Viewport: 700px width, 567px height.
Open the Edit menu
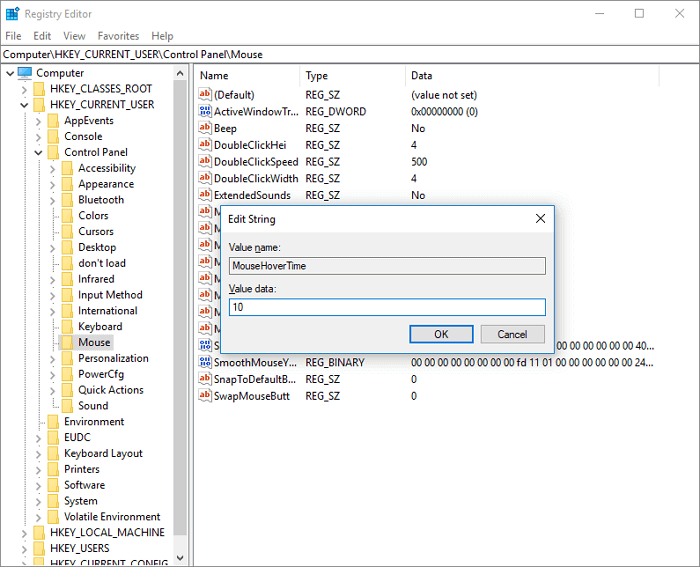(x=42, y=36)
